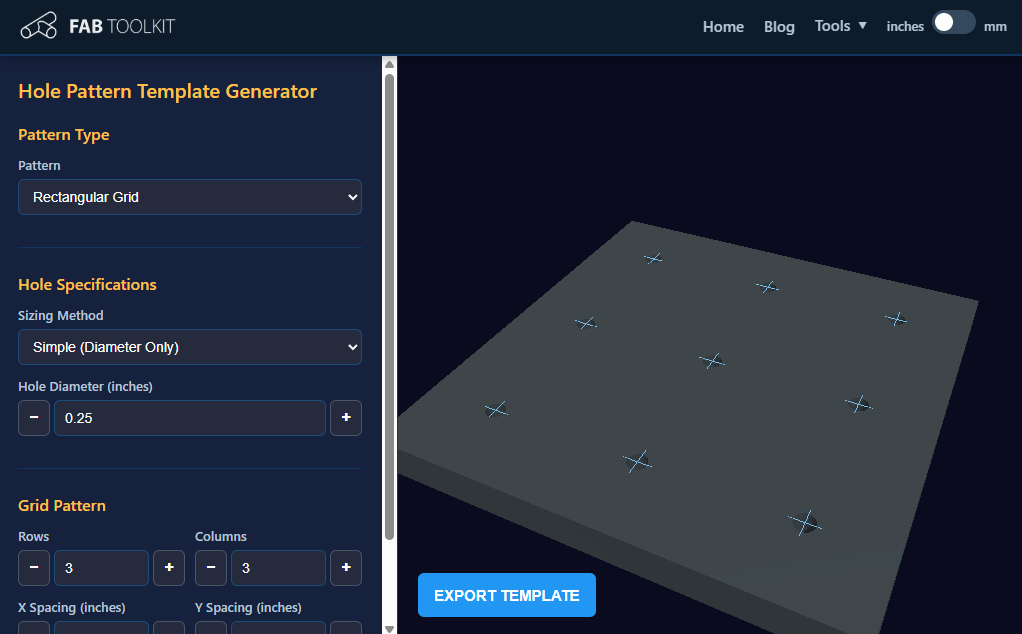Expand the Tools menu in the navbar
Image resolution: width=1022 pixels, height=634 pixels.
(x=840, y=26)
